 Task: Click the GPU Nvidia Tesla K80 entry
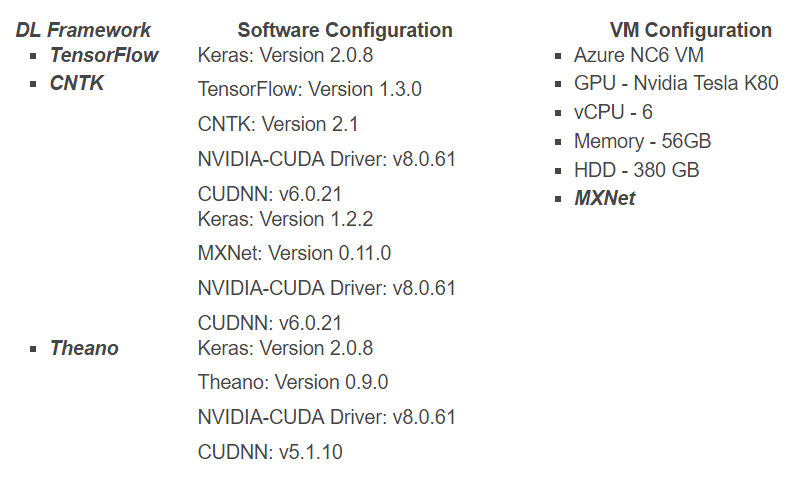coord(675,84)
